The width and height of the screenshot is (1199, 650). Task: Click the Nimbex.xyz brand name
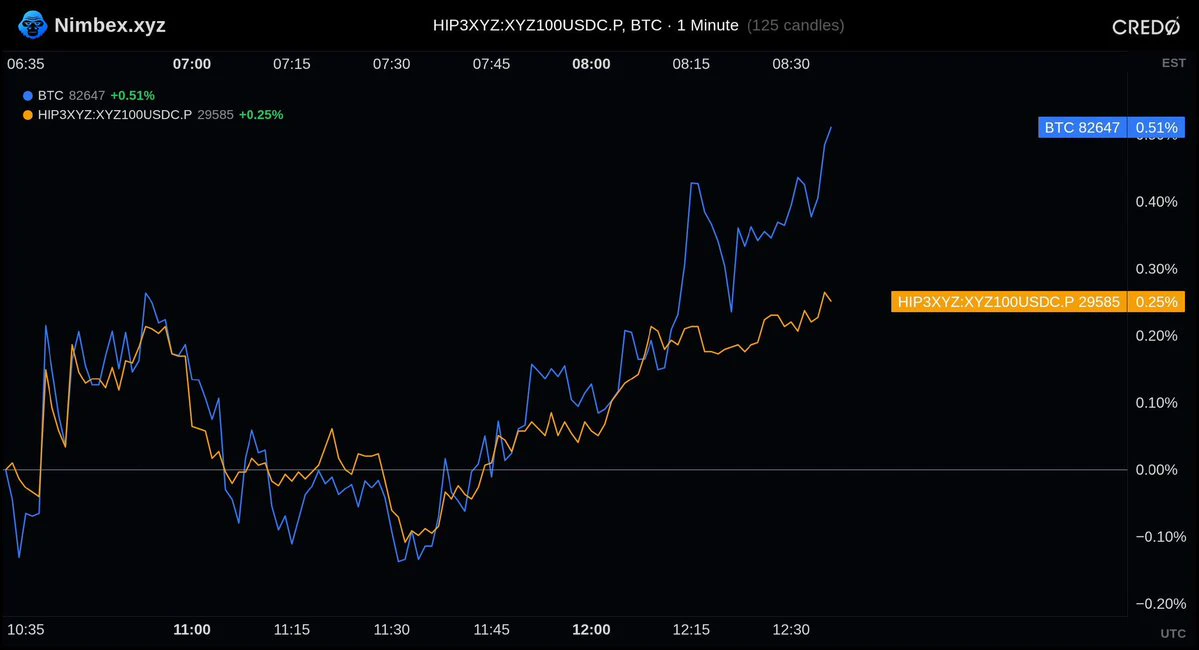pos(110,25)
